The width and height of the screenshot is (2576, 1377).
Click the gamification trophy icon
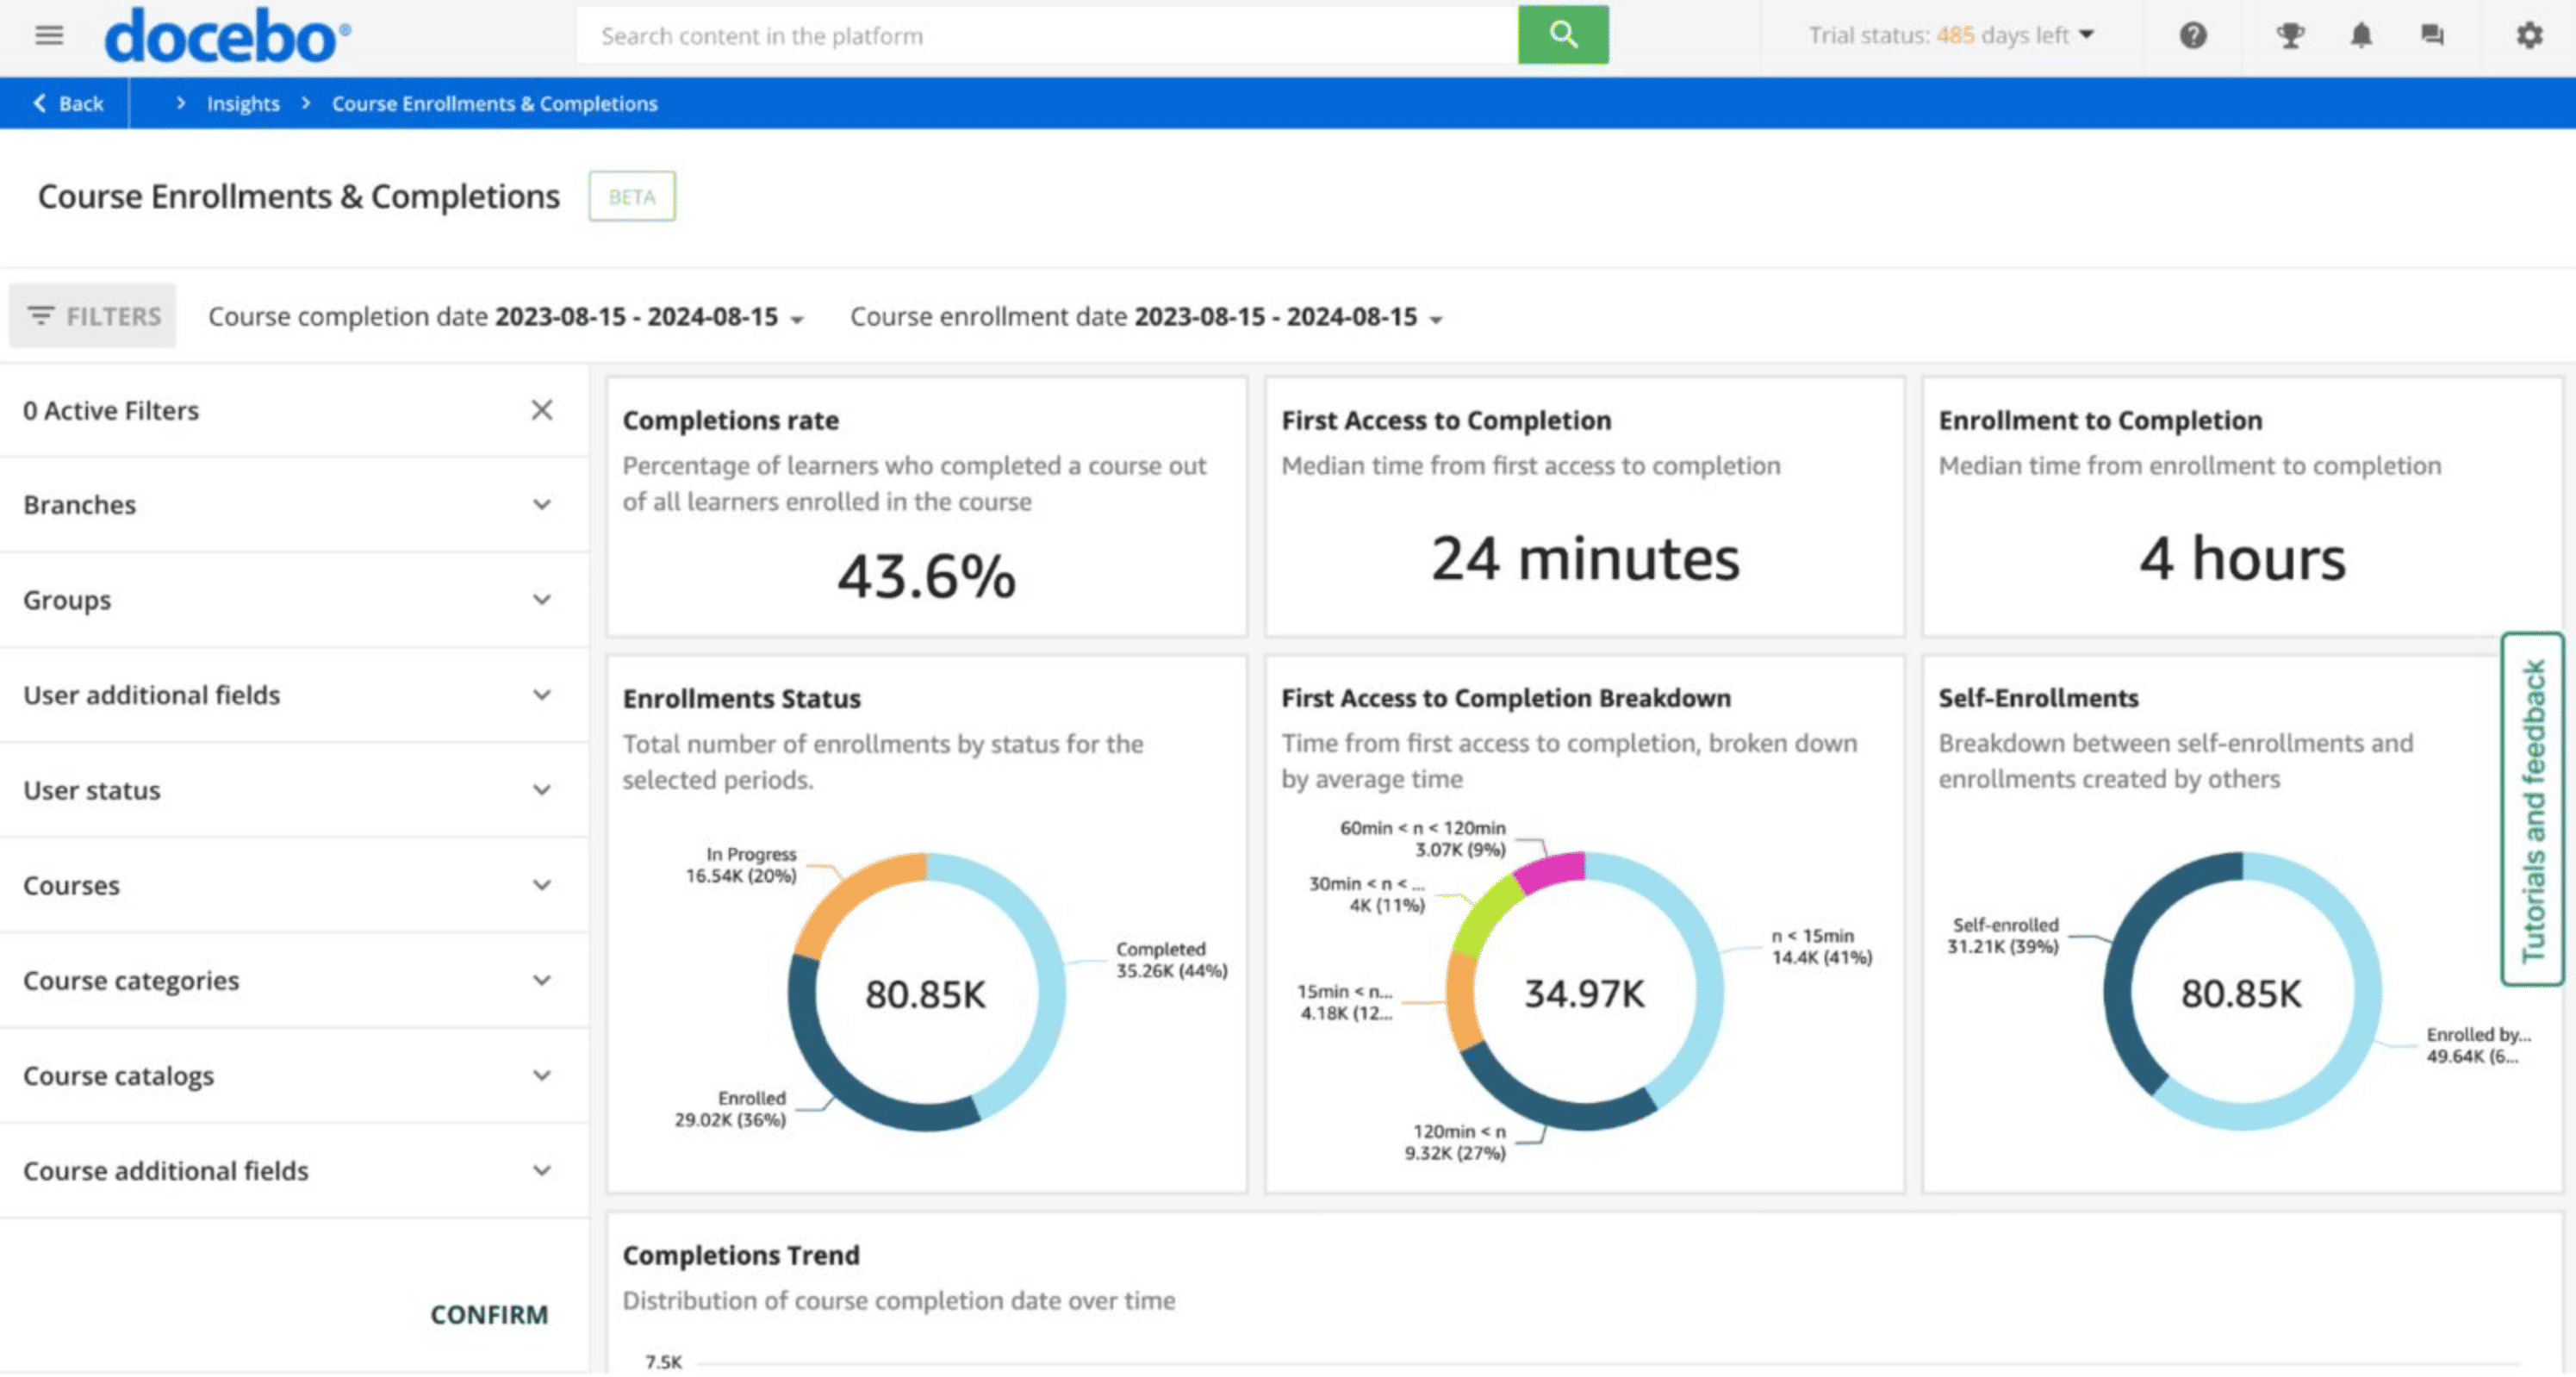[2289, 35]
